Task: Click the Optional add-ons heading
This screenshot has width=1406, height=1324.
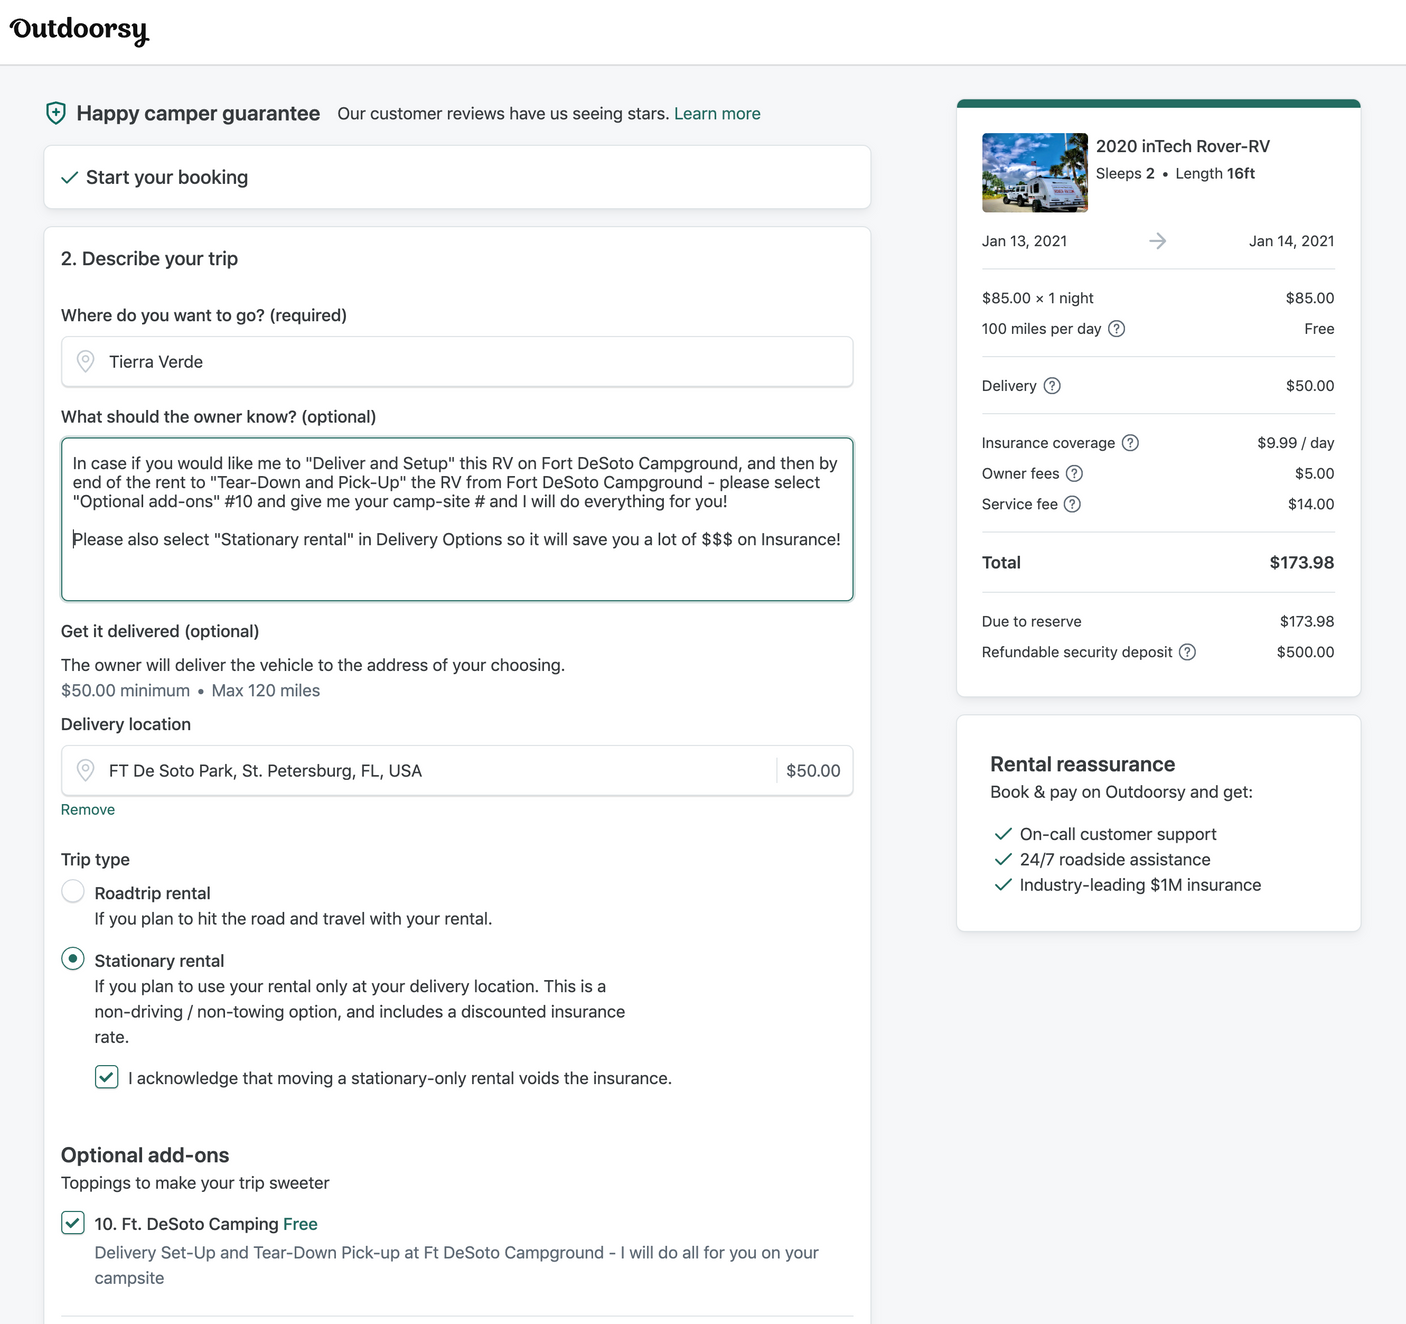Action: [x=145, y=1155]
